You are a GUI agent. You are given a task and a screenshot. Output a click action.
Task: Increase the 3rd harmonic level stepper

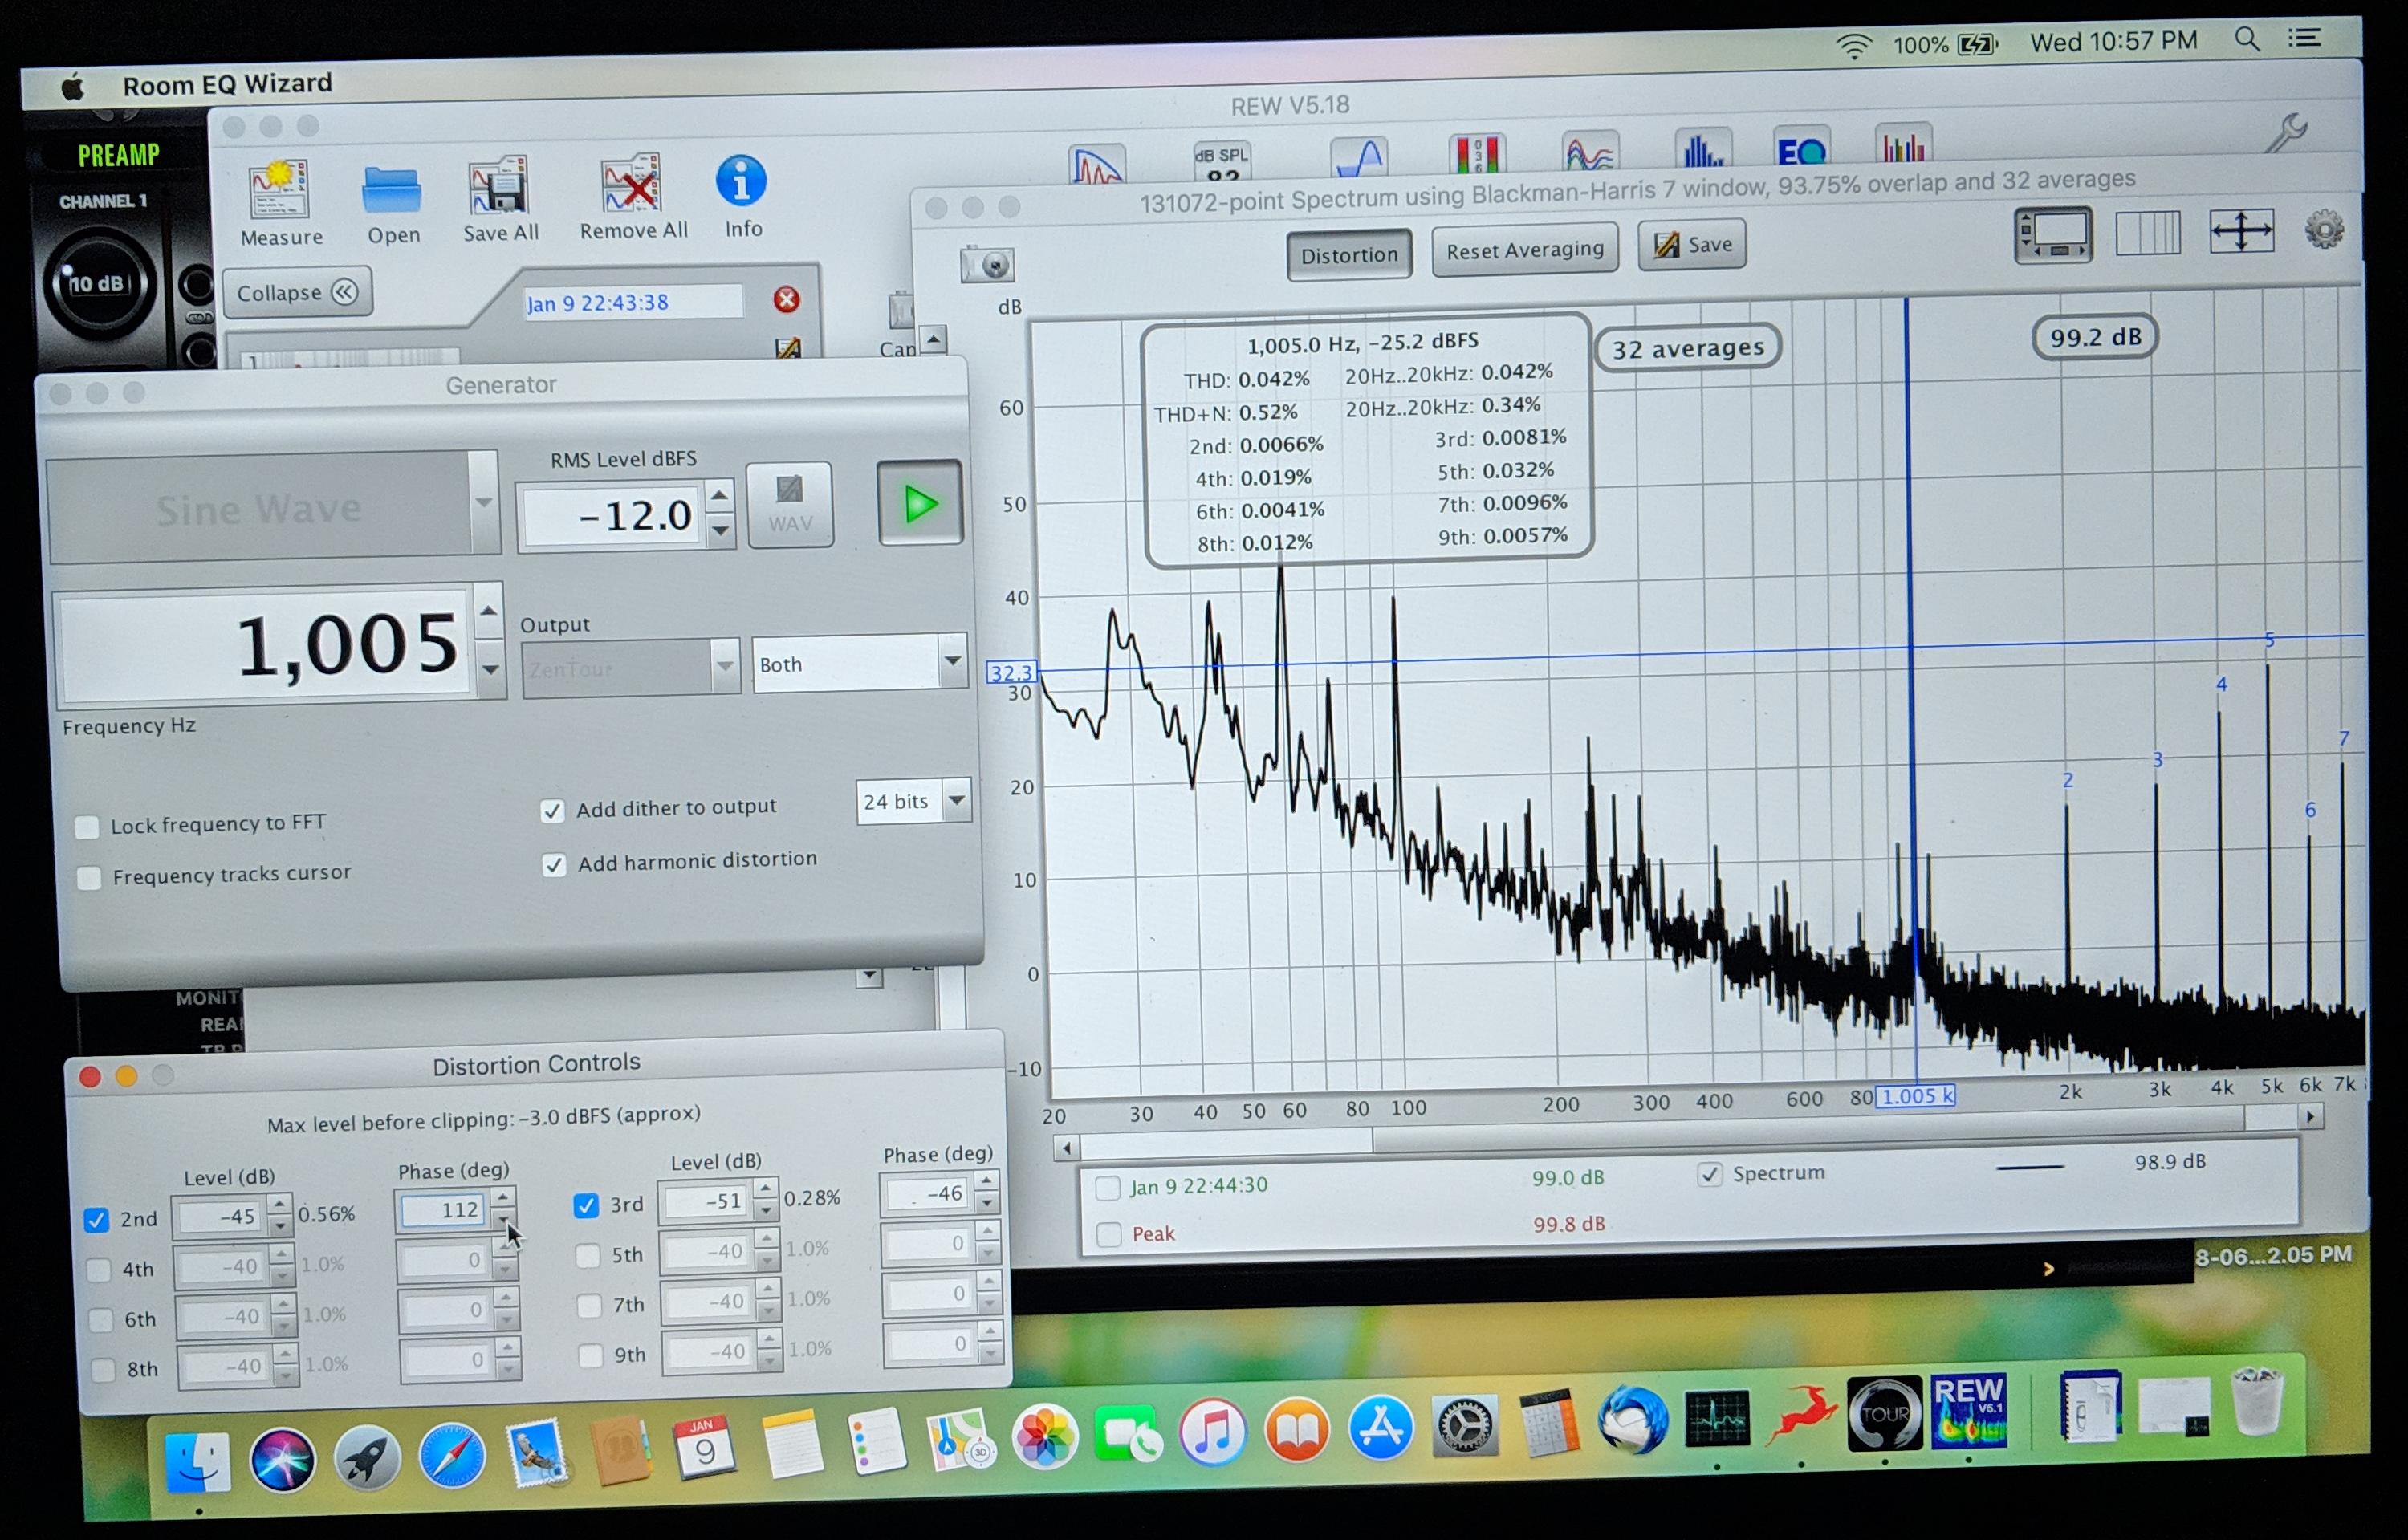click(x=765, y=1188)
